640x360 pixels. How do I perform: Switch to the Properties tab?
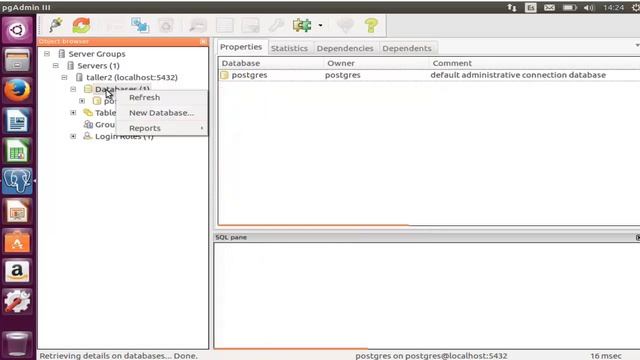point(241,47)
